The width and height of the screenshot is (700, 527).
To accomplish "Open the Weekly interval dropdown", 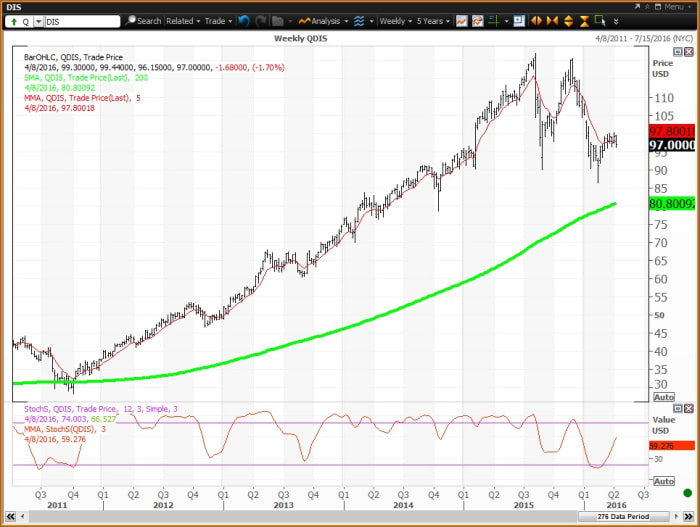I will coord(396,20).
